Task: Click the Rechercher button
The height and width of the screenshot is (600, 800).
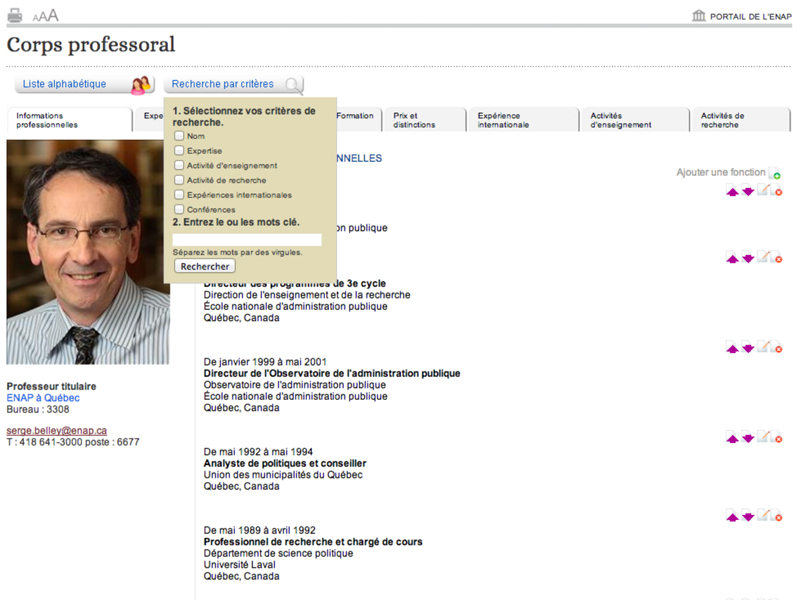Action: [205, 266]
